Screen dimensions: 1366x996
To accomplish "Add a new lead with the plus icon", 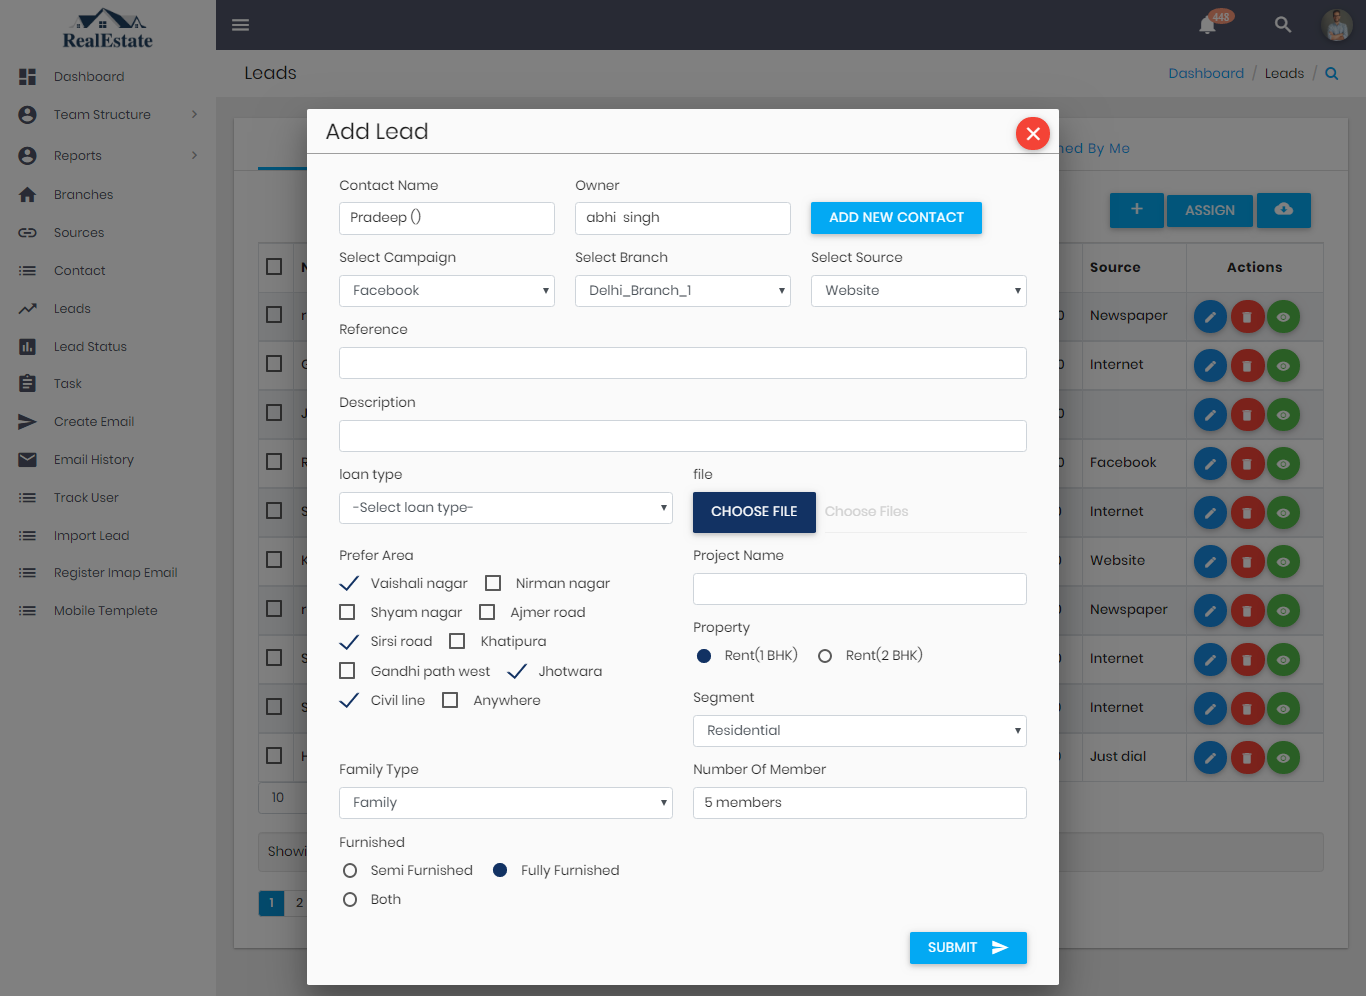I will (1136, 210).
